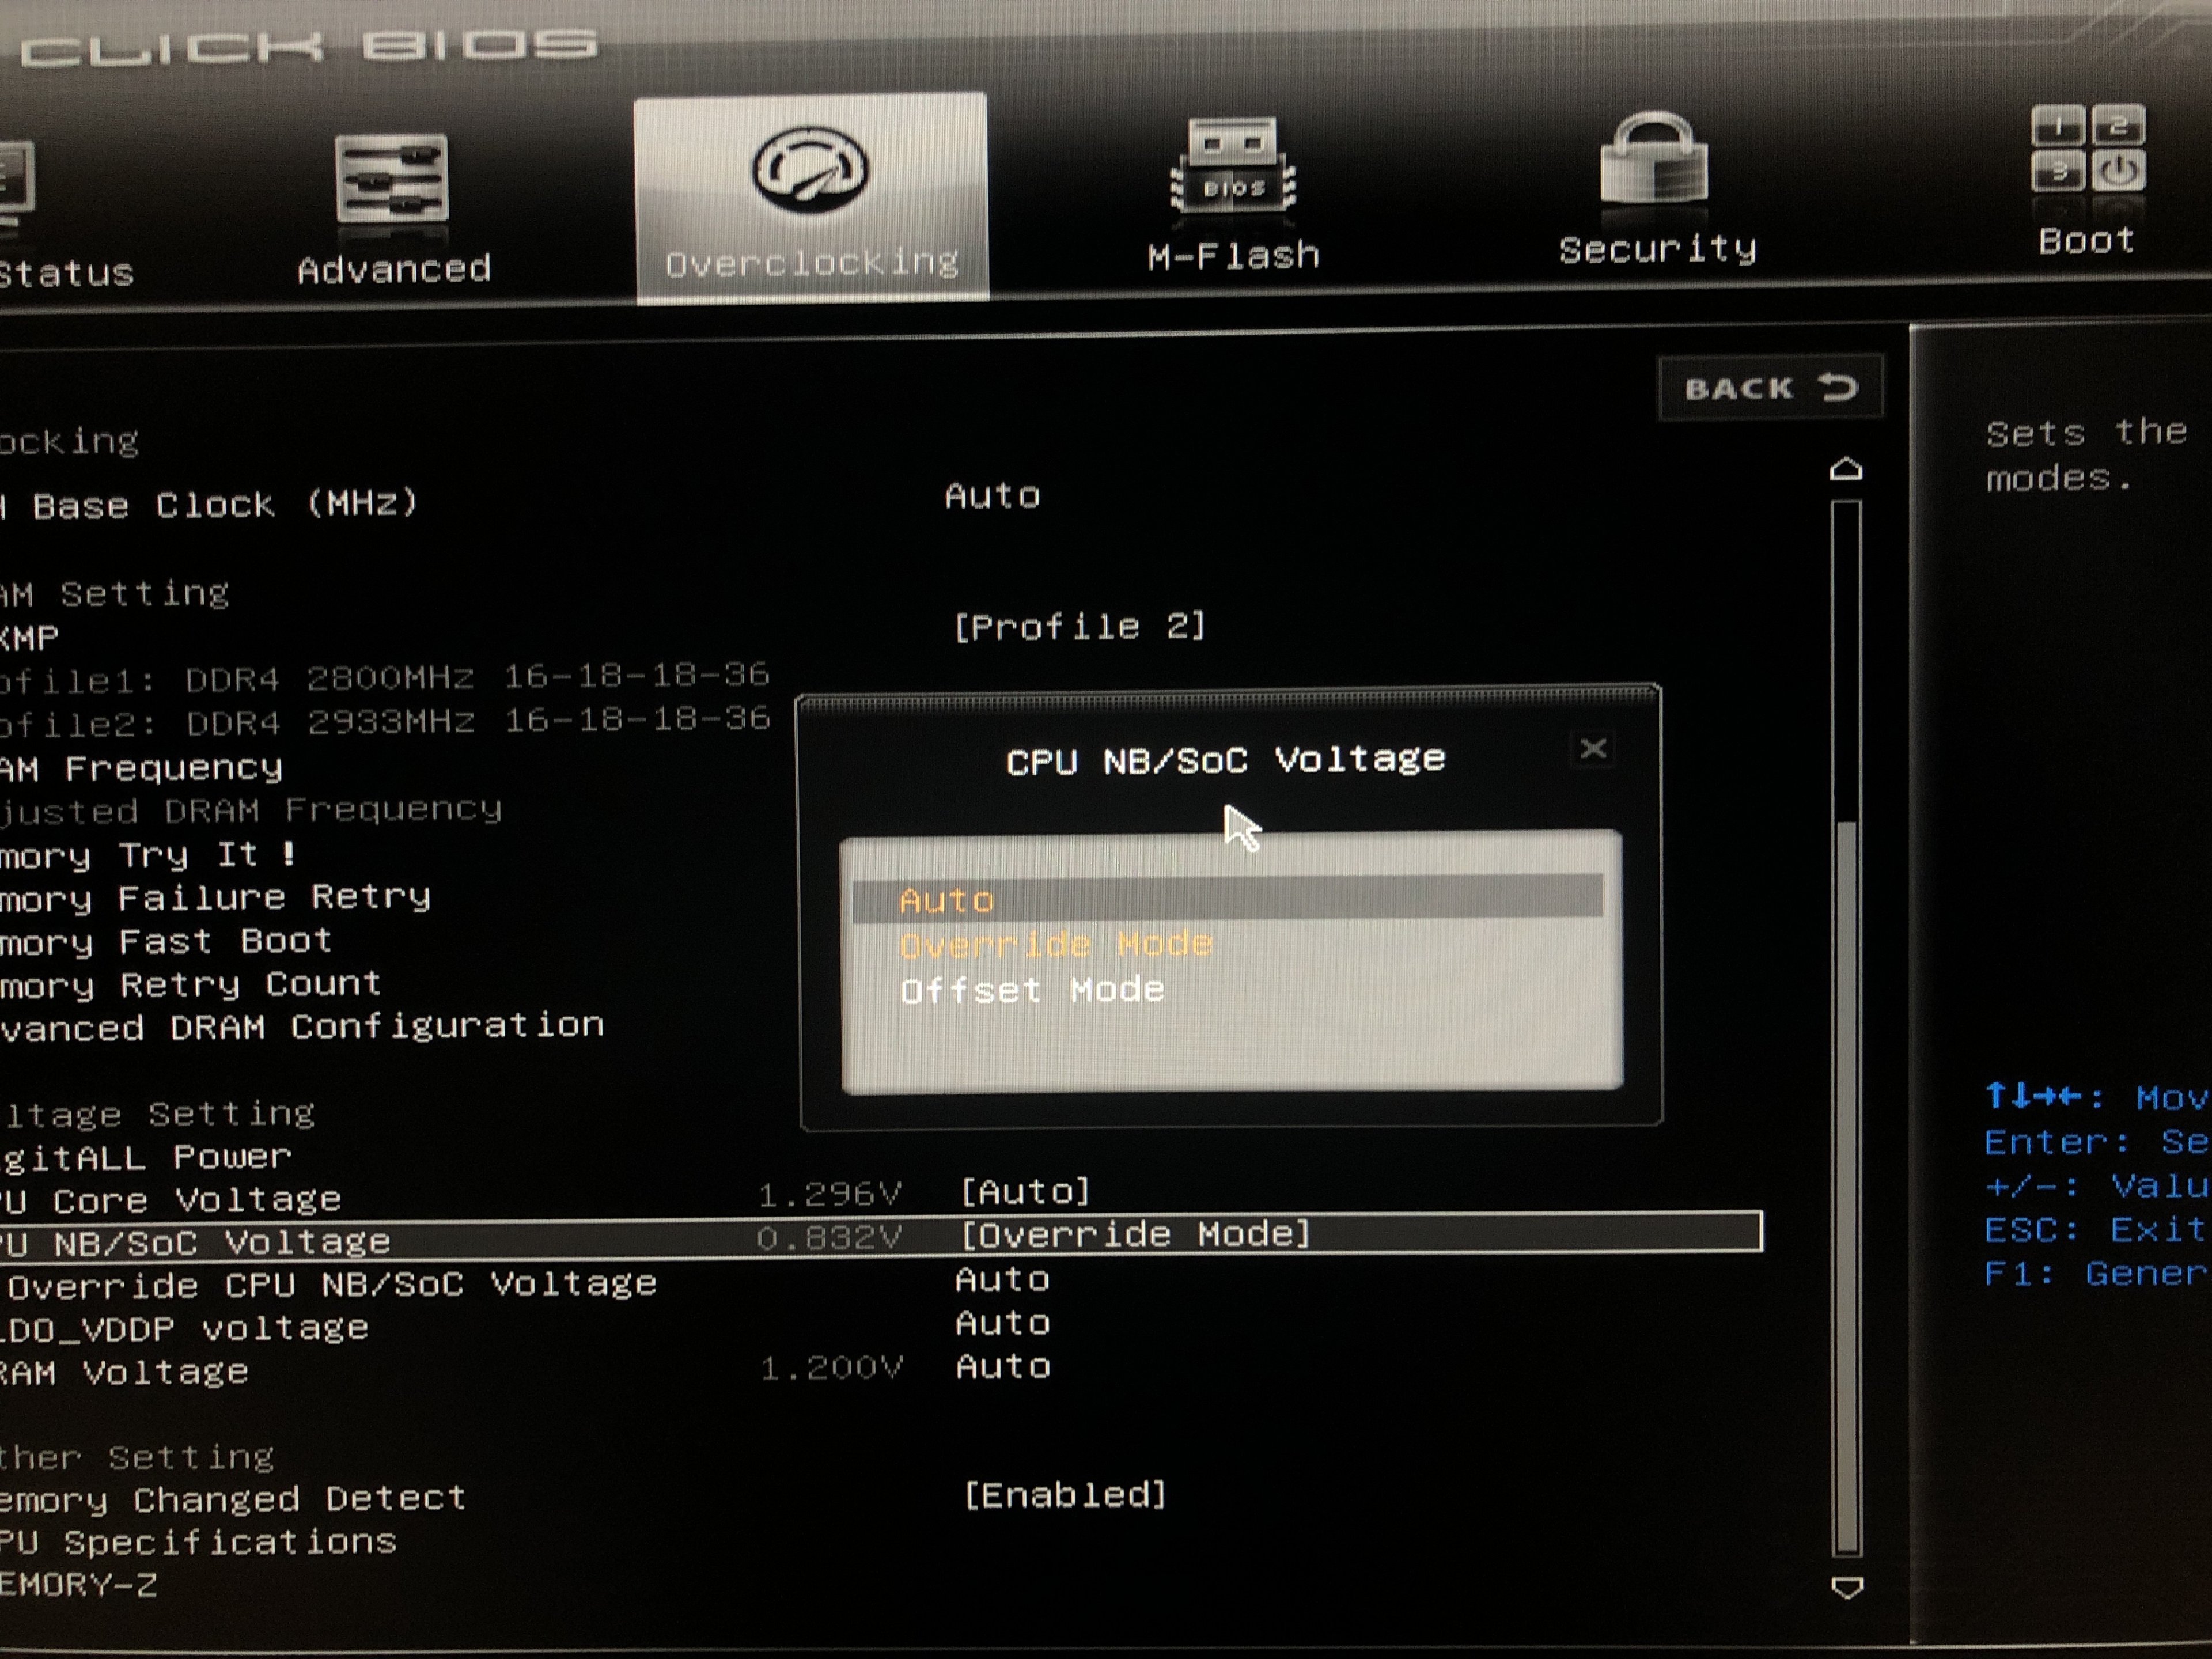
Task: Close the CPU NB/SoC Voltage popup
Action: click(x=1593, y=749)
